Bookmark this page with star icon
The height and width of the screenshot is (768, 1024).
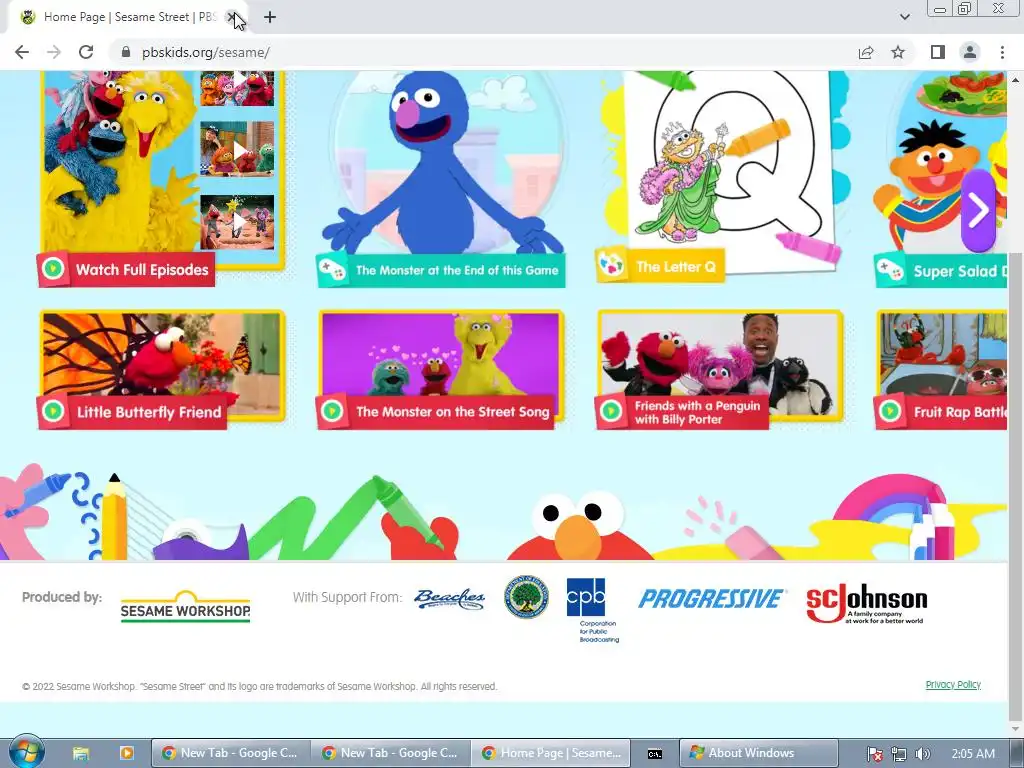coord(898,52)
